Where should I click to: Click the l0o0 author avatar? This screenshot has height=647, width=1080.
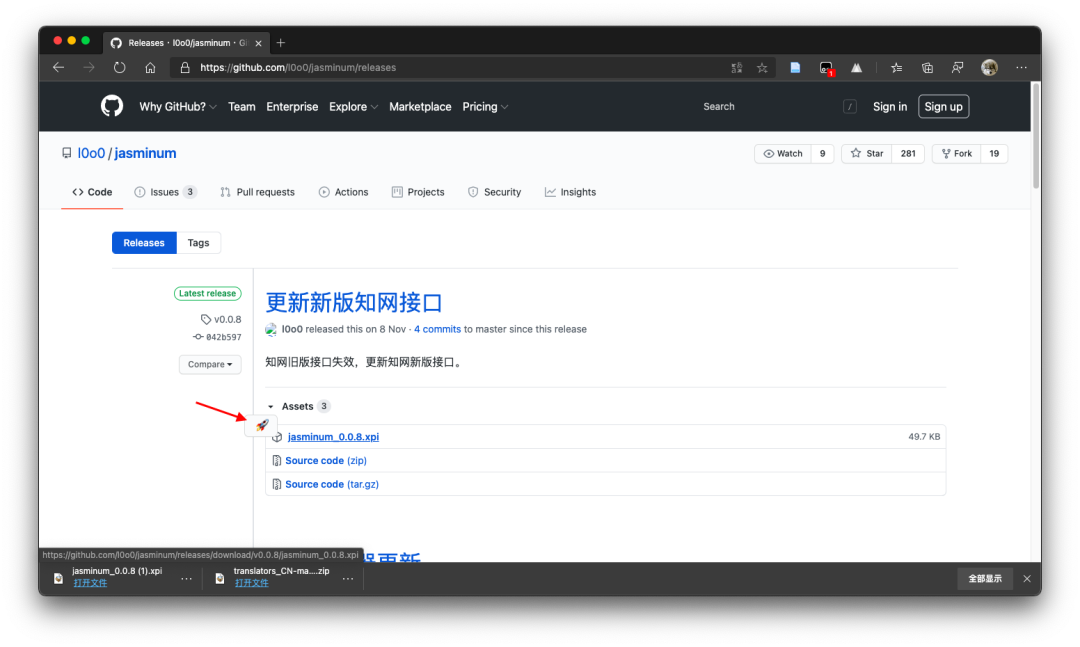[x=271, y=329]
